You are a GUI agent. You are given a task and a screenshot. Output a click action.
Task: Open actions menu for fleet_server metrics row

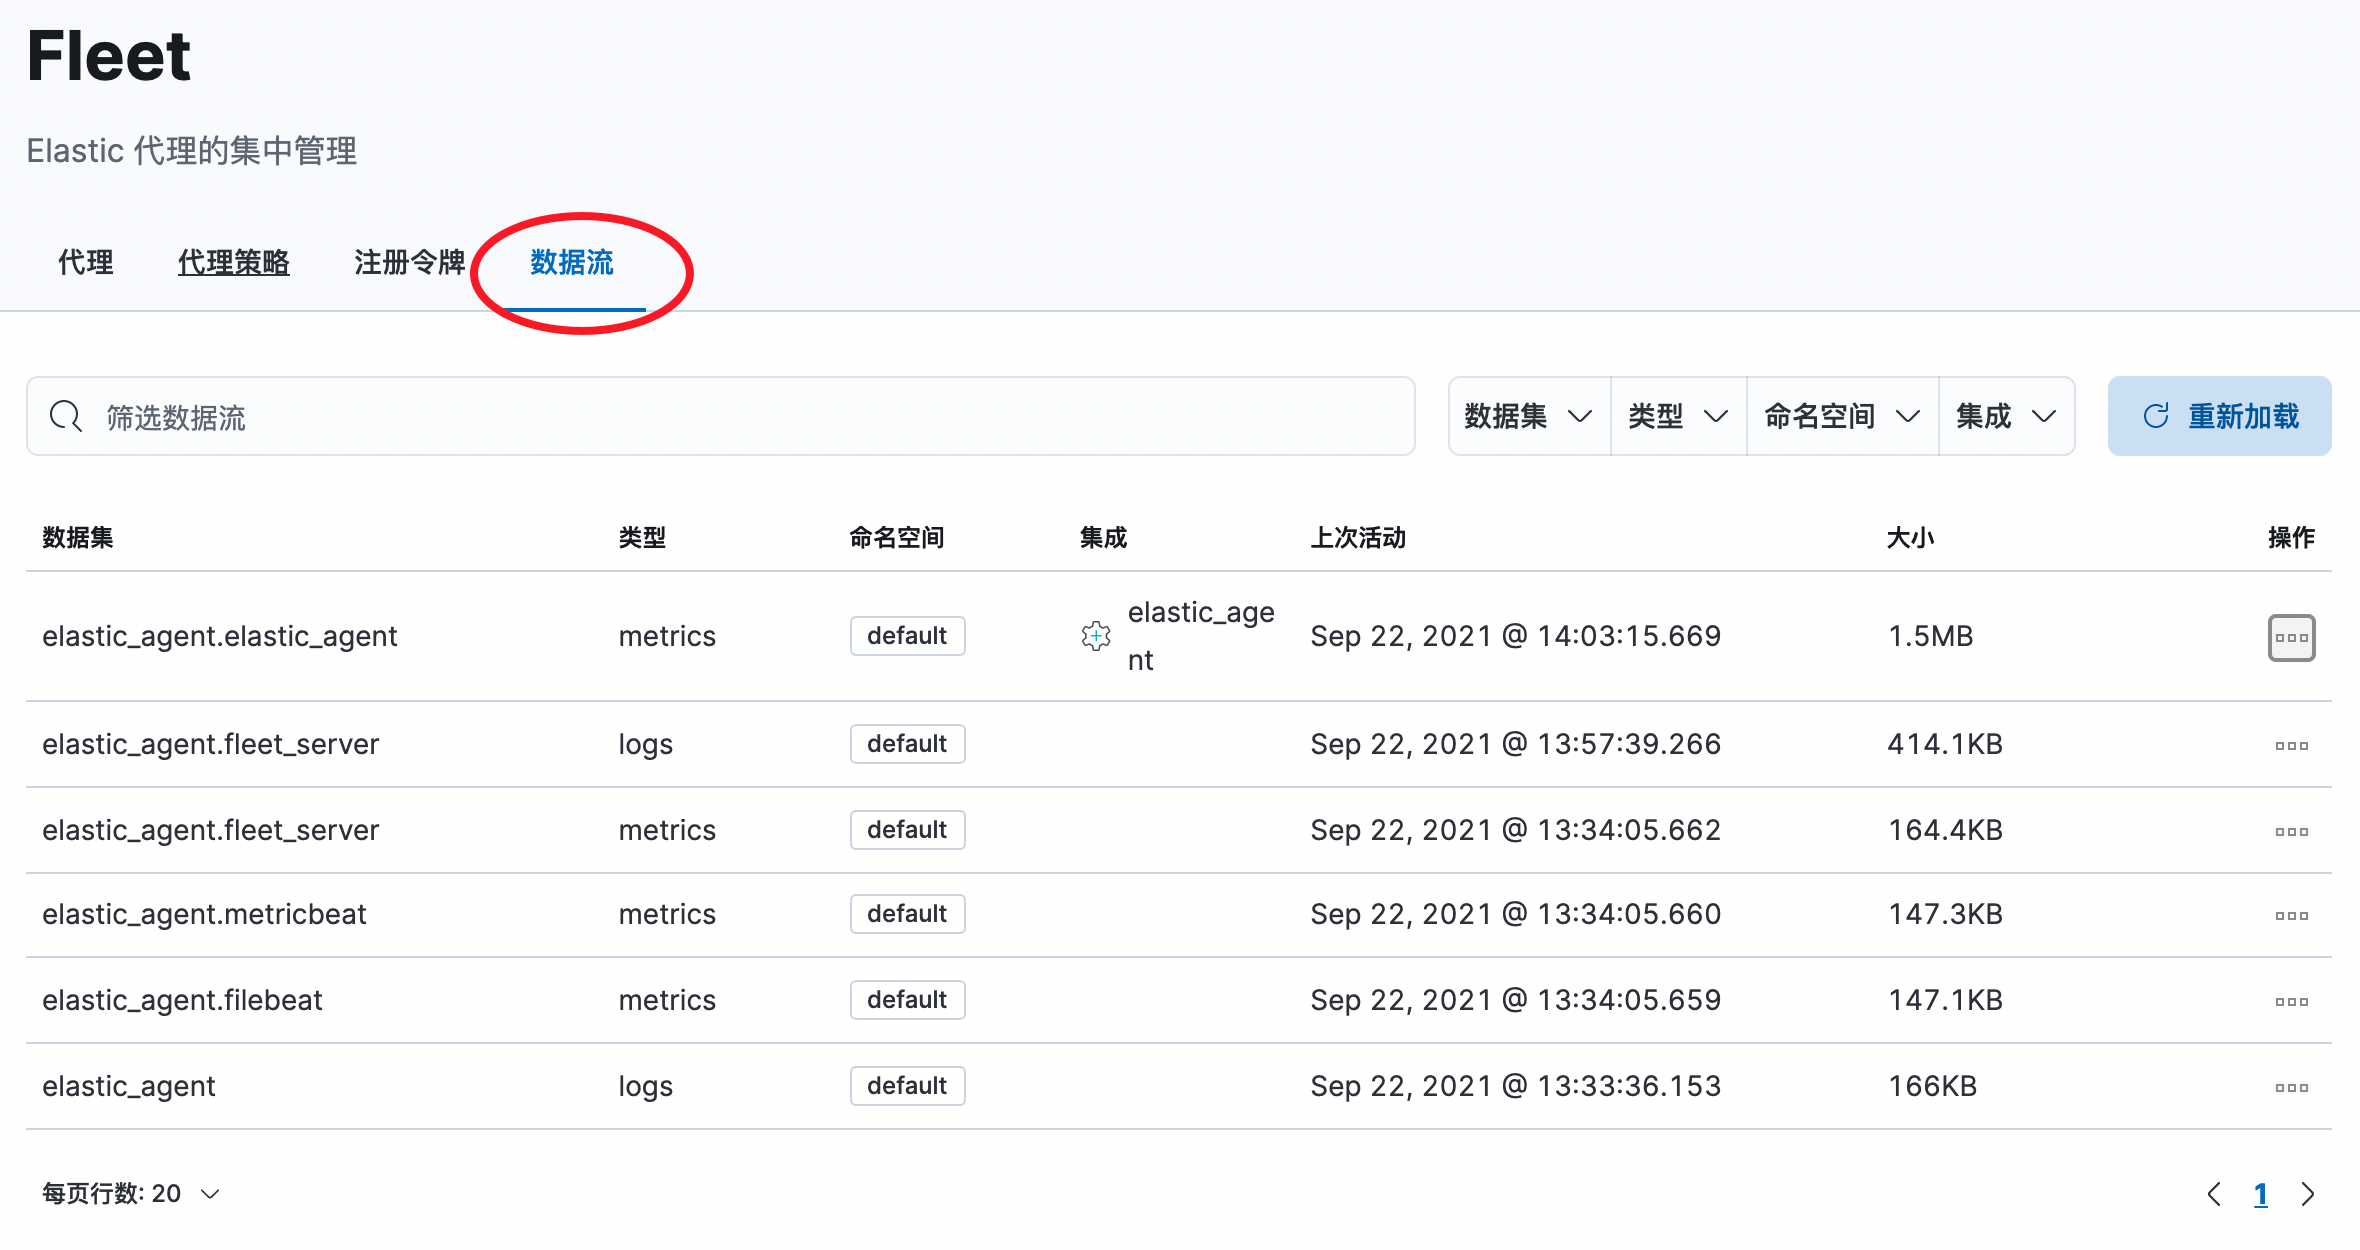[2291, 831]
